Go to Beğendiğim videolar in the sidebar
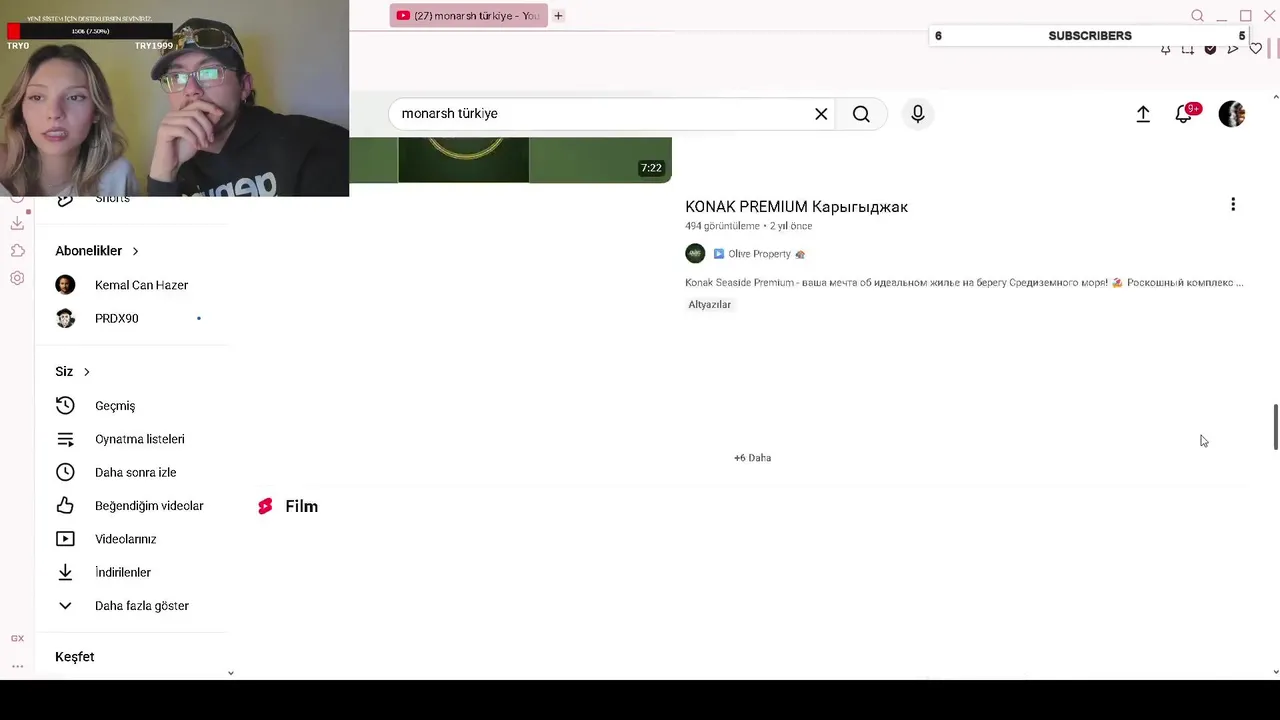The height and width of the screenshot is (720, 1280). pos(149,506)
